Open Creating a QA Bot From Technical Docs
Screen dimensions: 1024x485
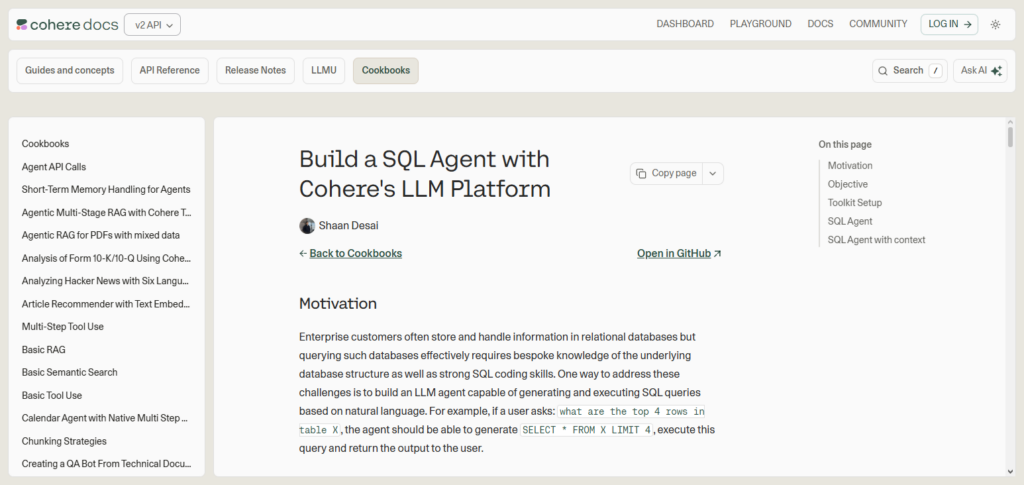[106, 463]
